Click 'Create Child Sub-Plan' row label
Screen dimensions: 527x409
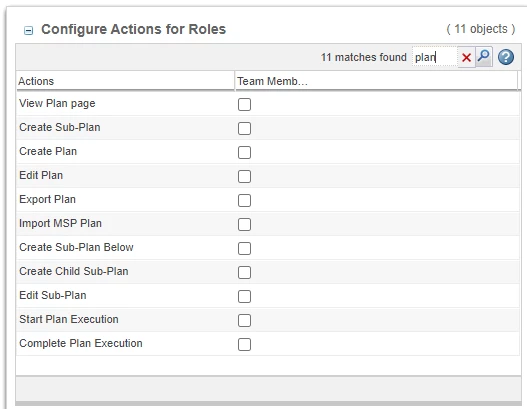74,271
